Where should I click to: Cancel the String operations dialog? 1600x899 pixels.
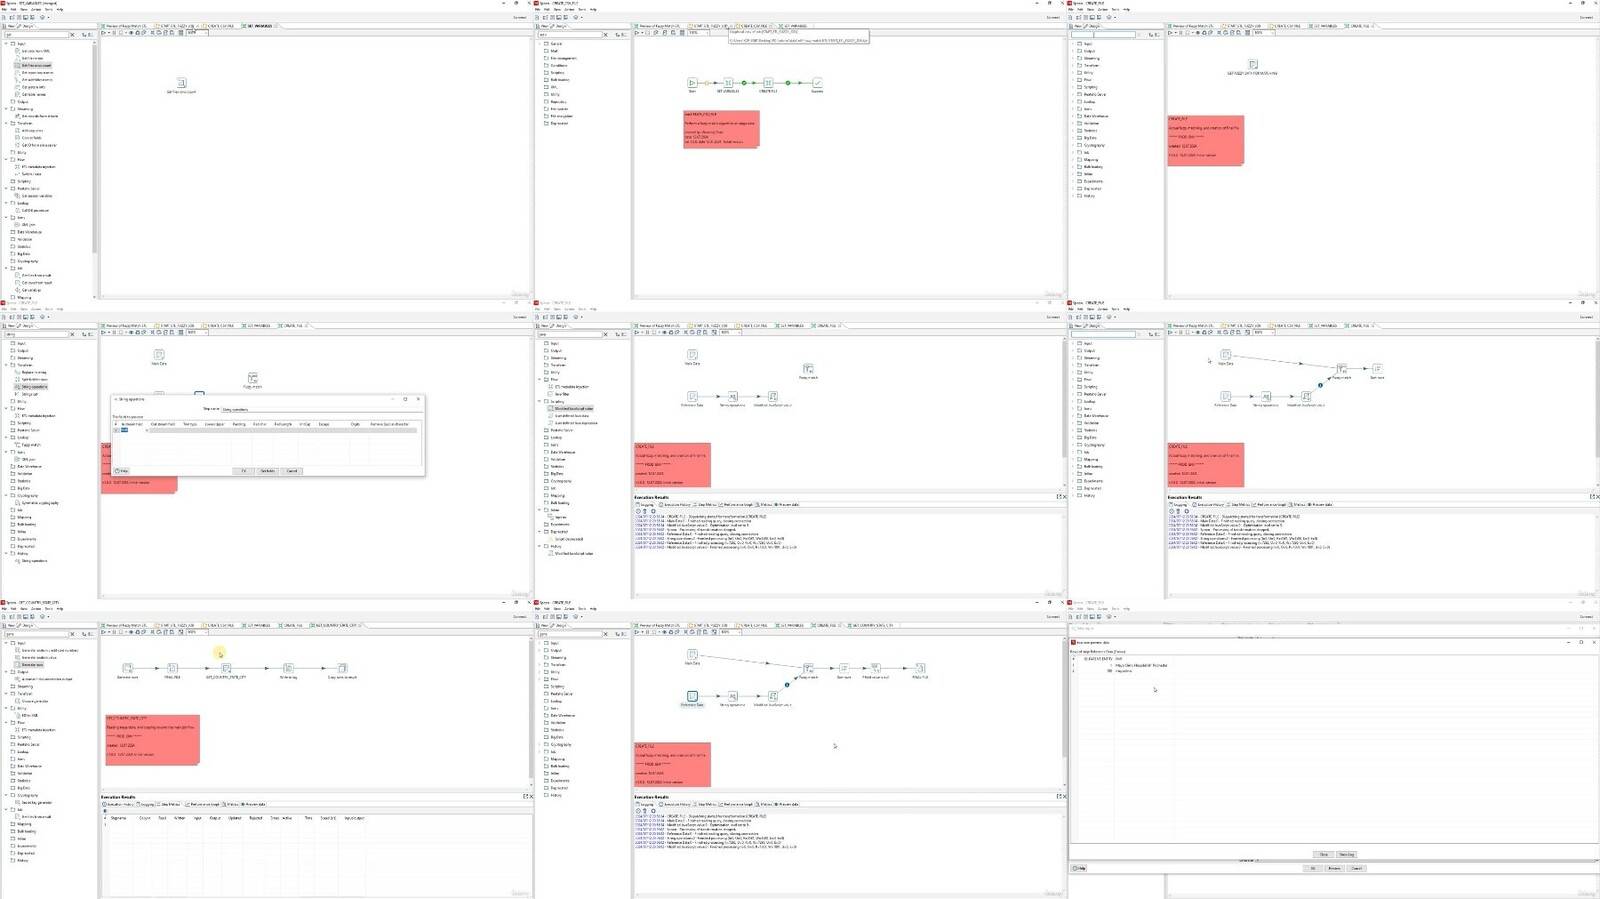(292, 471)
